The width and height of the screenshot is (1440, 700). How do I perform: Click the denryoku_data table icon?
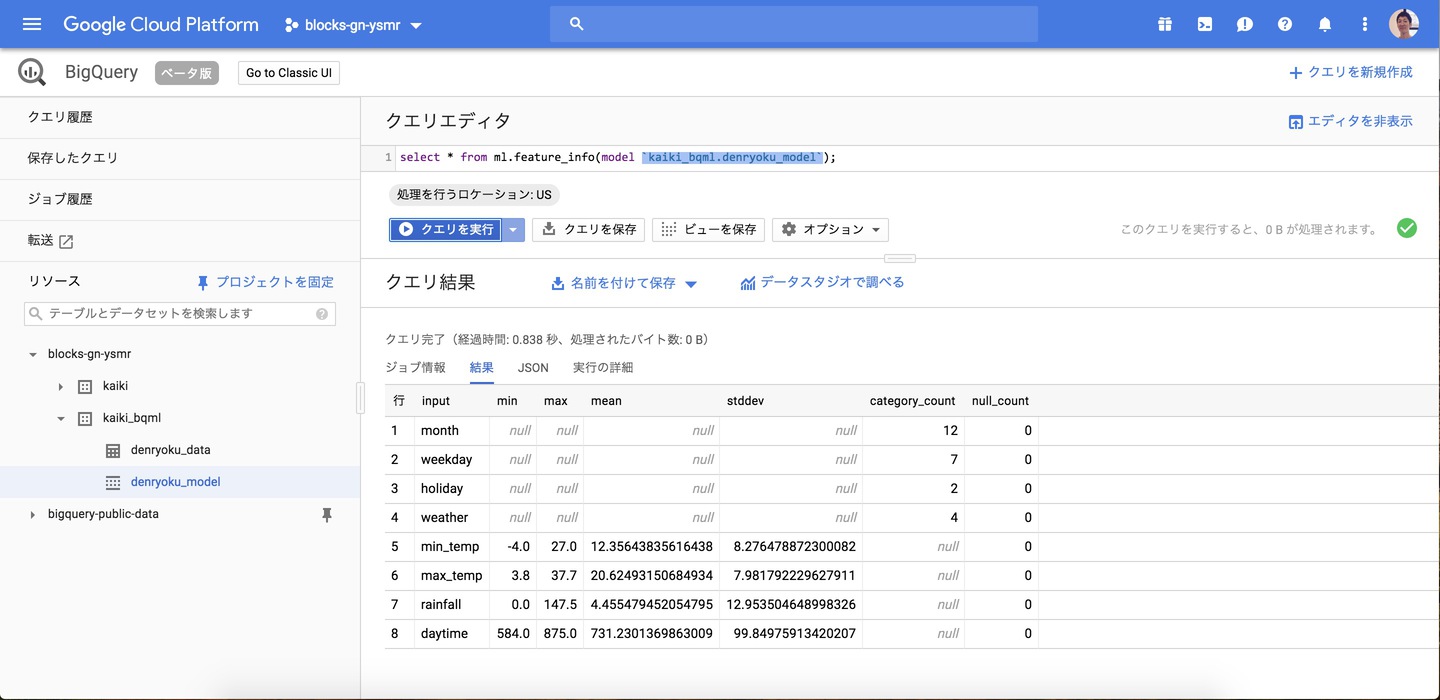(113, 450)
